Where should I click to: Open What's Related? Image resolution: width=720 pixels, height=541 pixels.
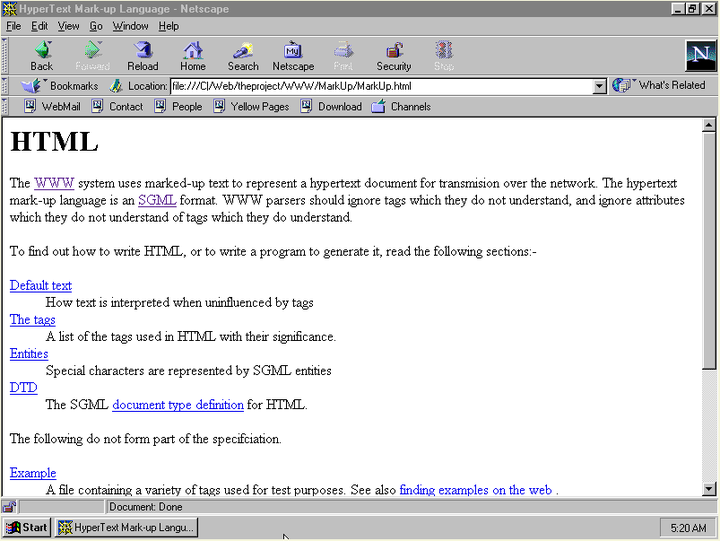pyautogui.click(x=659, y=85)
